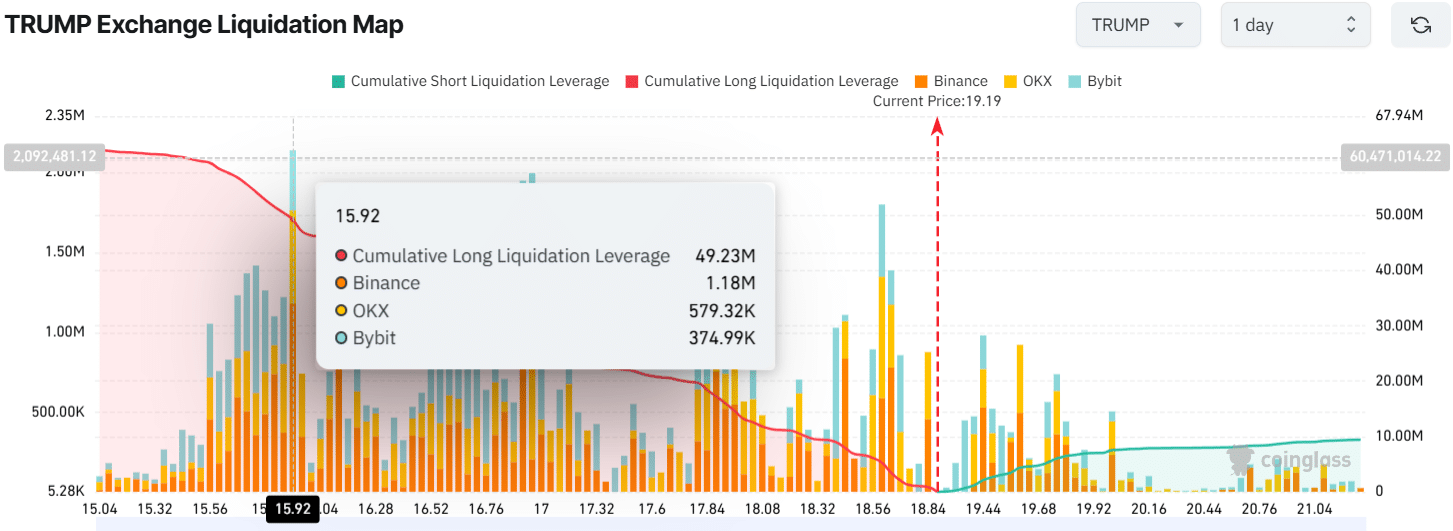
Task: Click the 19.44 x-axis label
Action: pyautogui.click(x=985, y=509)
